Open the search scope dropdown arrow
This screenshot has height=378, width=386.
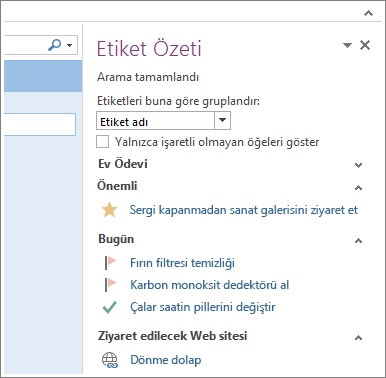click(x=70, y=45)
